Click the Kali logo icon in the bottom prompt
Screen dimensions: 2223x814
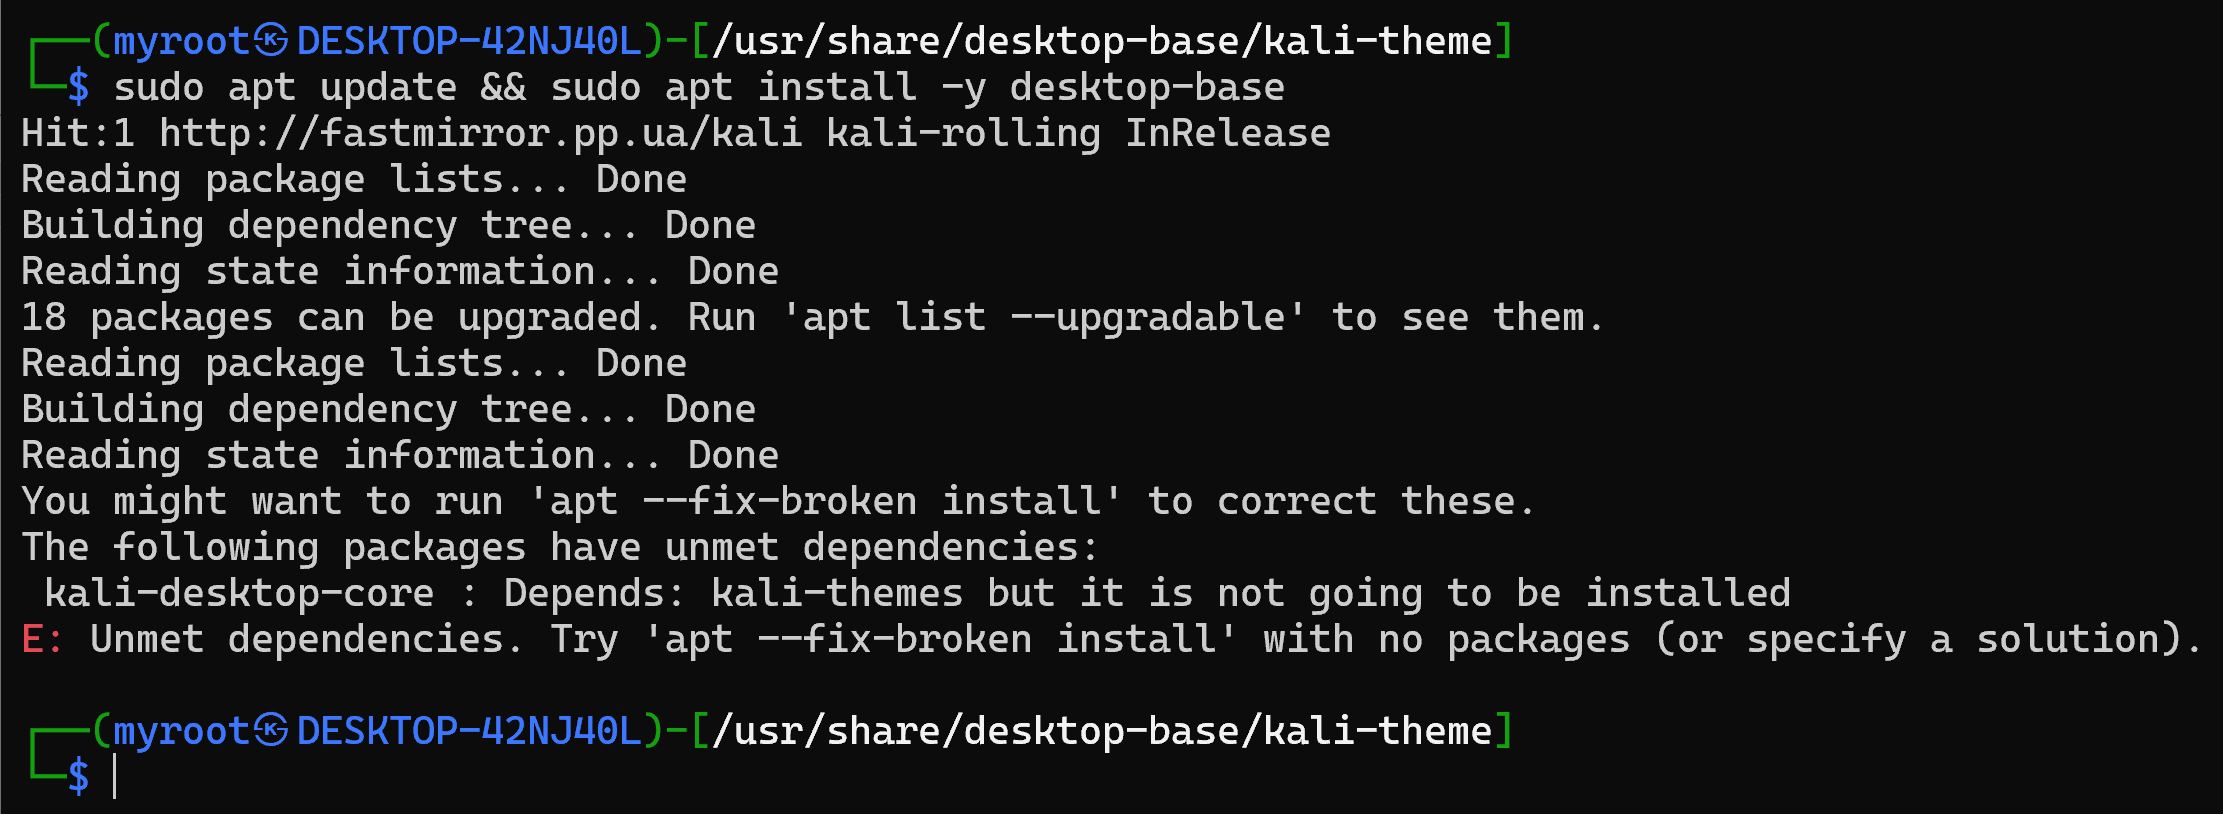tap(270, 731)
